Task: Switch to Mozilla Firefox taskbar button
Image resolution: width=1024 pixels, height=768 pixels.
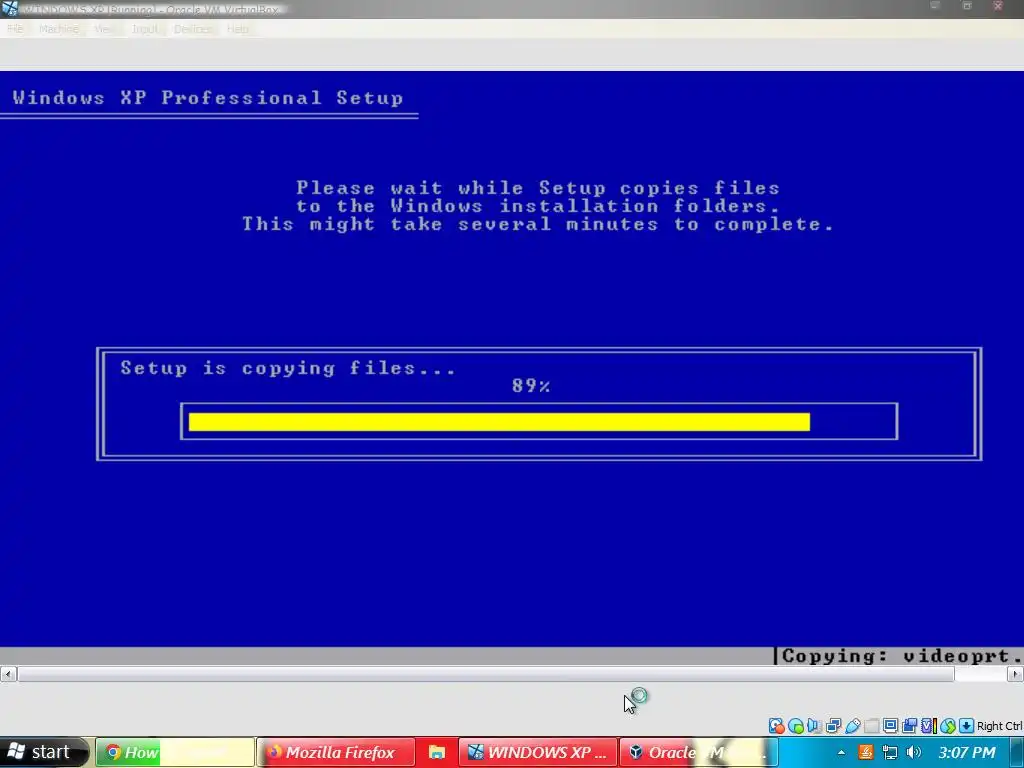Action: (x=336, y=752)
